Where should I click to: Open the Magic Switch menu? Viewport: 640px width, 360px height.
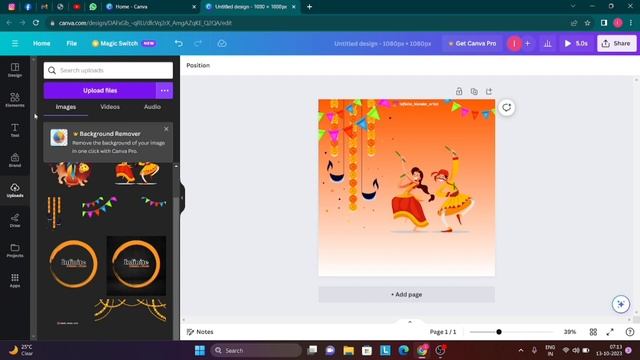(124, 43)
